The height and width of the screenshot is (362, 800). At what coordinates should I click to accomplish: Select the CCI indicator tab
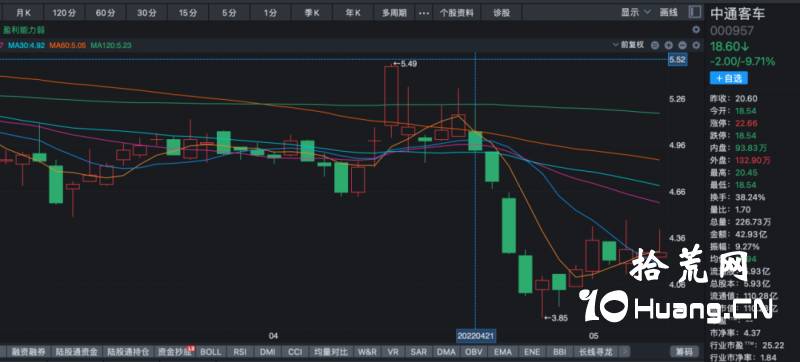(x=295, y=352)
